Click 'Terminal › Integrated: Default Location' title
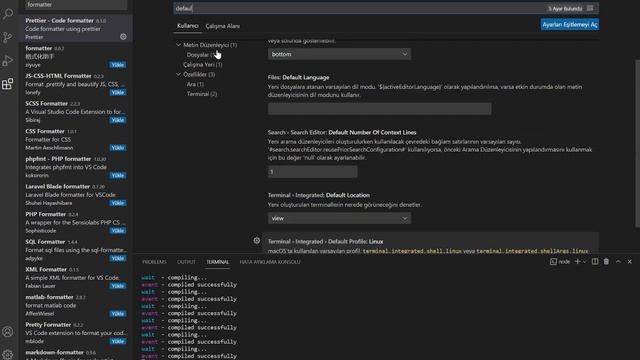Image resolution: width=640 pixels, height=360 pixels. [x=319, y=195]
